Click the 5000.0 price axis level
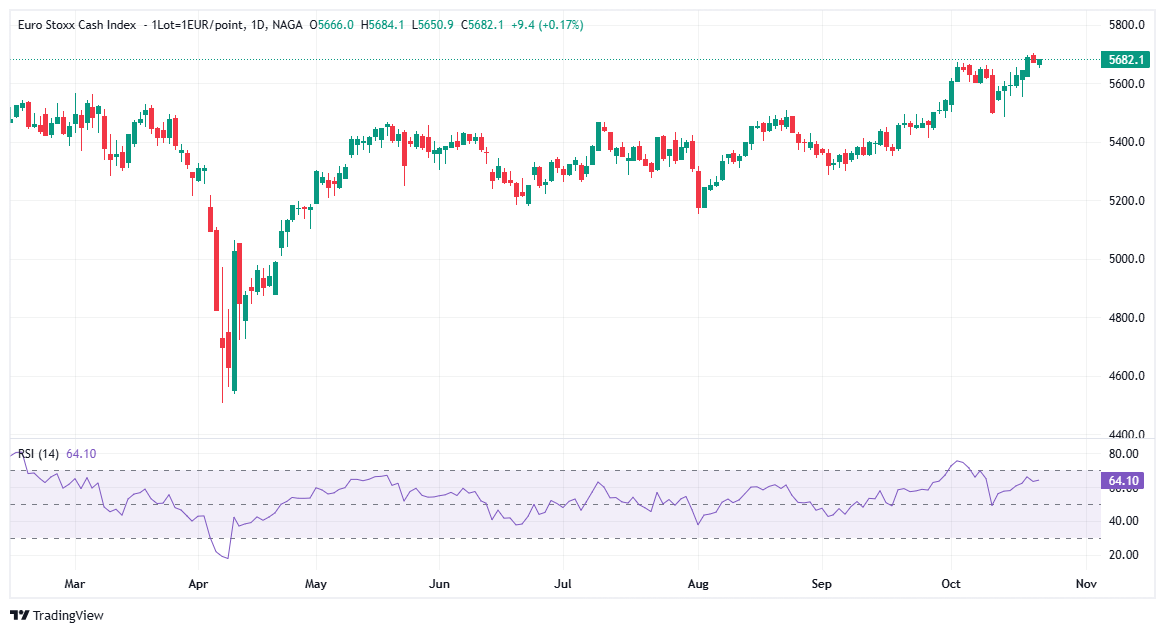The height and width of the screenshot is (633, 1165). pyautogui.click(x=1126, y=259)
